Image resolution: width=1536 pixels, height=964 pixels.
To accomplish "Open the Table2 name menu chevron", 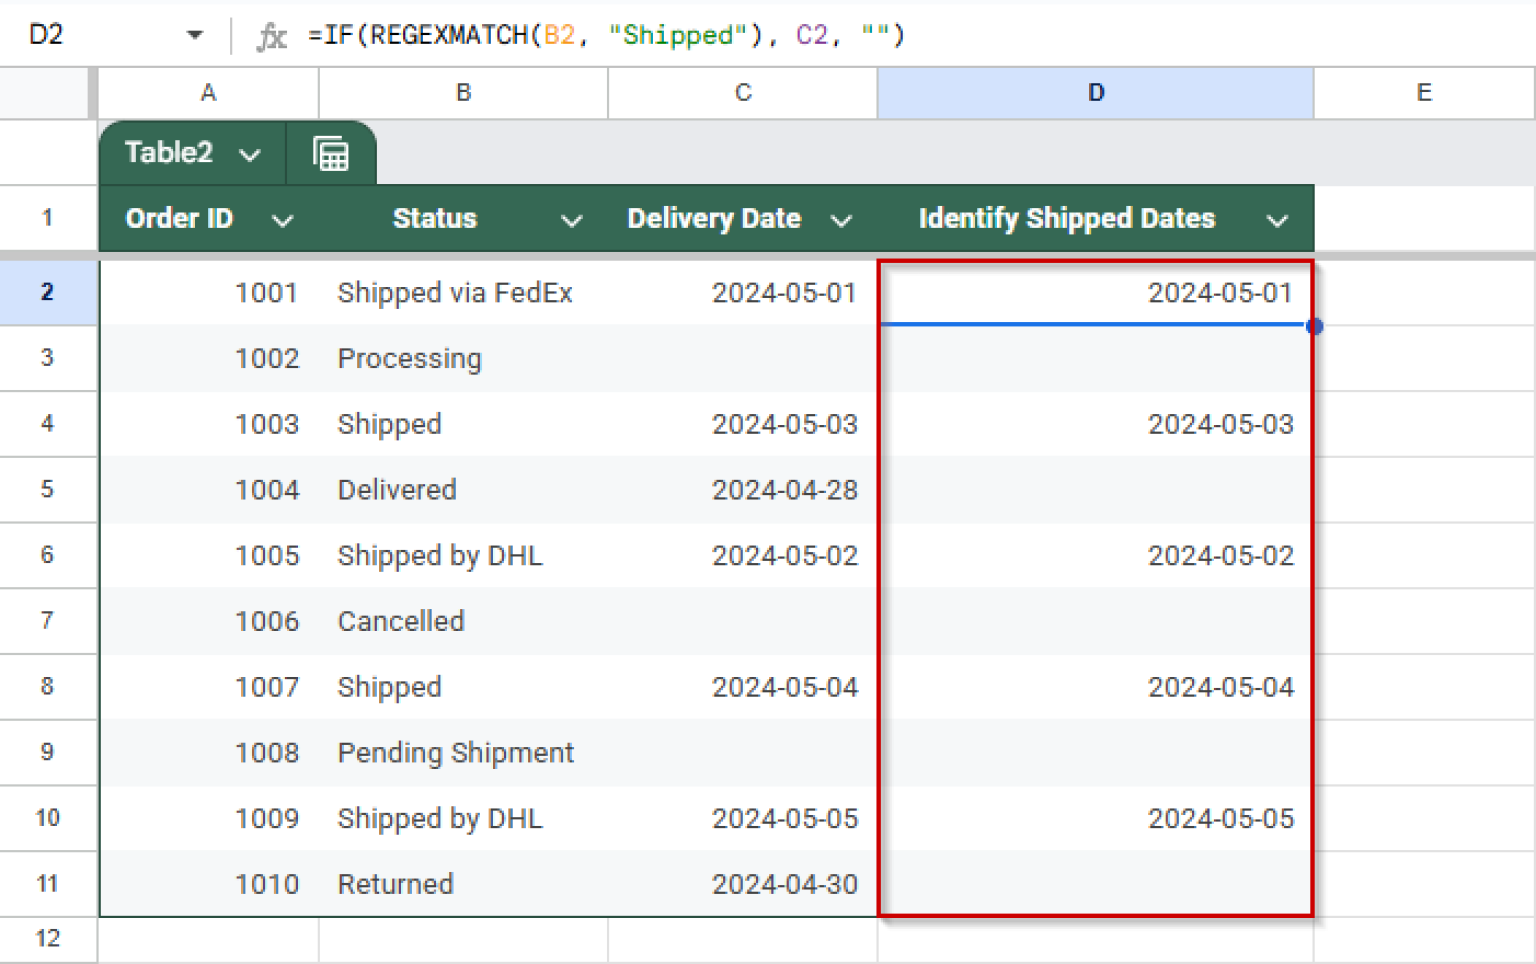I will (x=248, y=155).
